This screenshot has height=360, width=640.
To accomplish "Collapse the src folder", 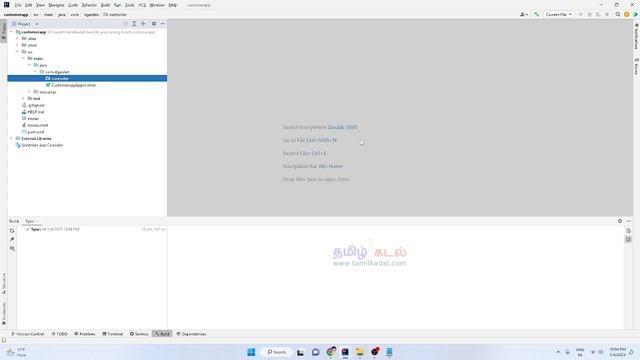I will [x=18, y=52].
